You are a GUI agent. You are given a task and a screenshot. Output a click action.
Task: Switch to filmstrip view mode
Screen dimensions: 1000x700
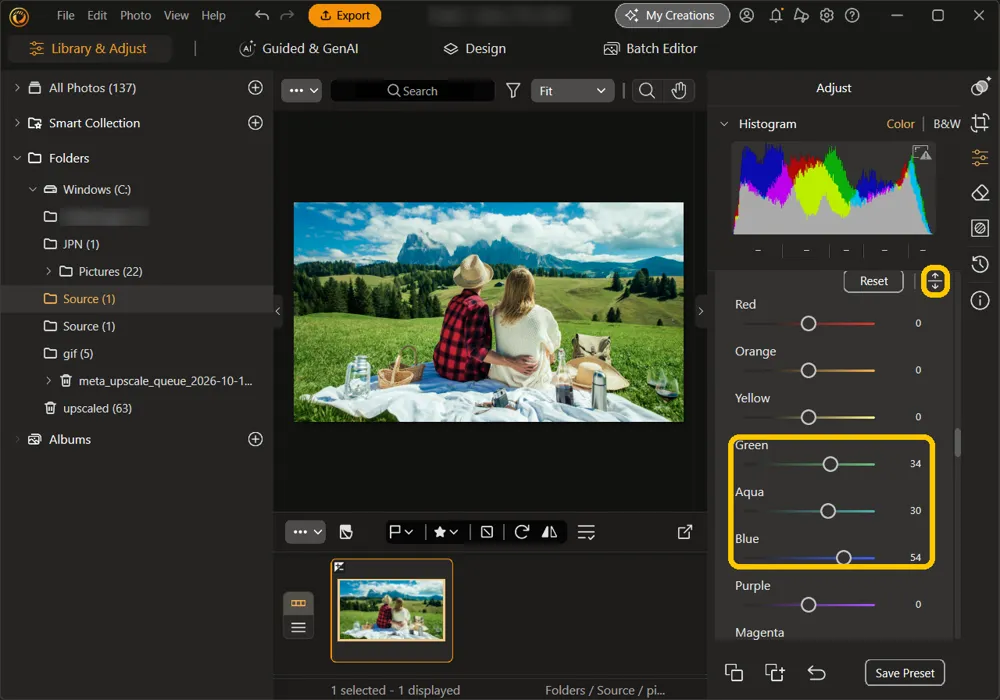point(298,603)
